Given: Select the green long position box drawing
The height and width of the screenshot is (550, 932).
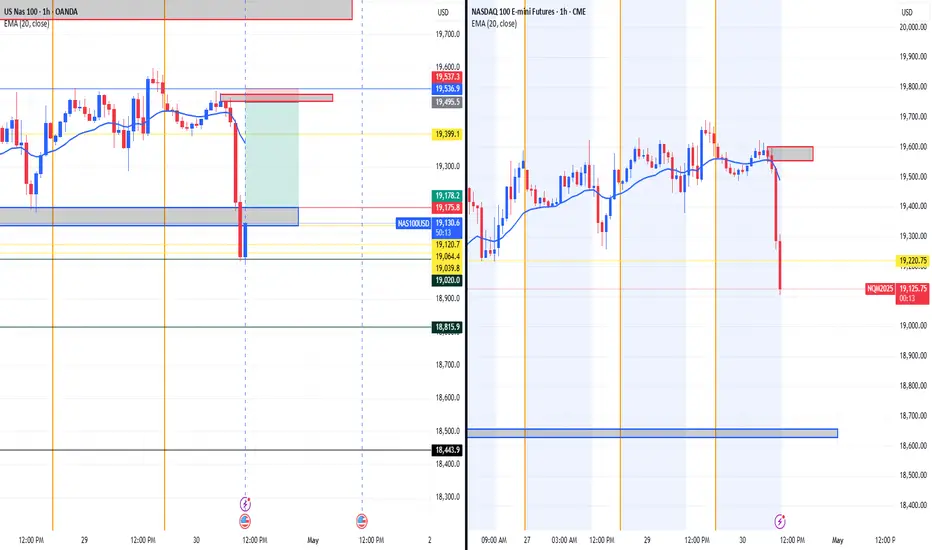Looking at the screenshot, I should pos(272,155).
